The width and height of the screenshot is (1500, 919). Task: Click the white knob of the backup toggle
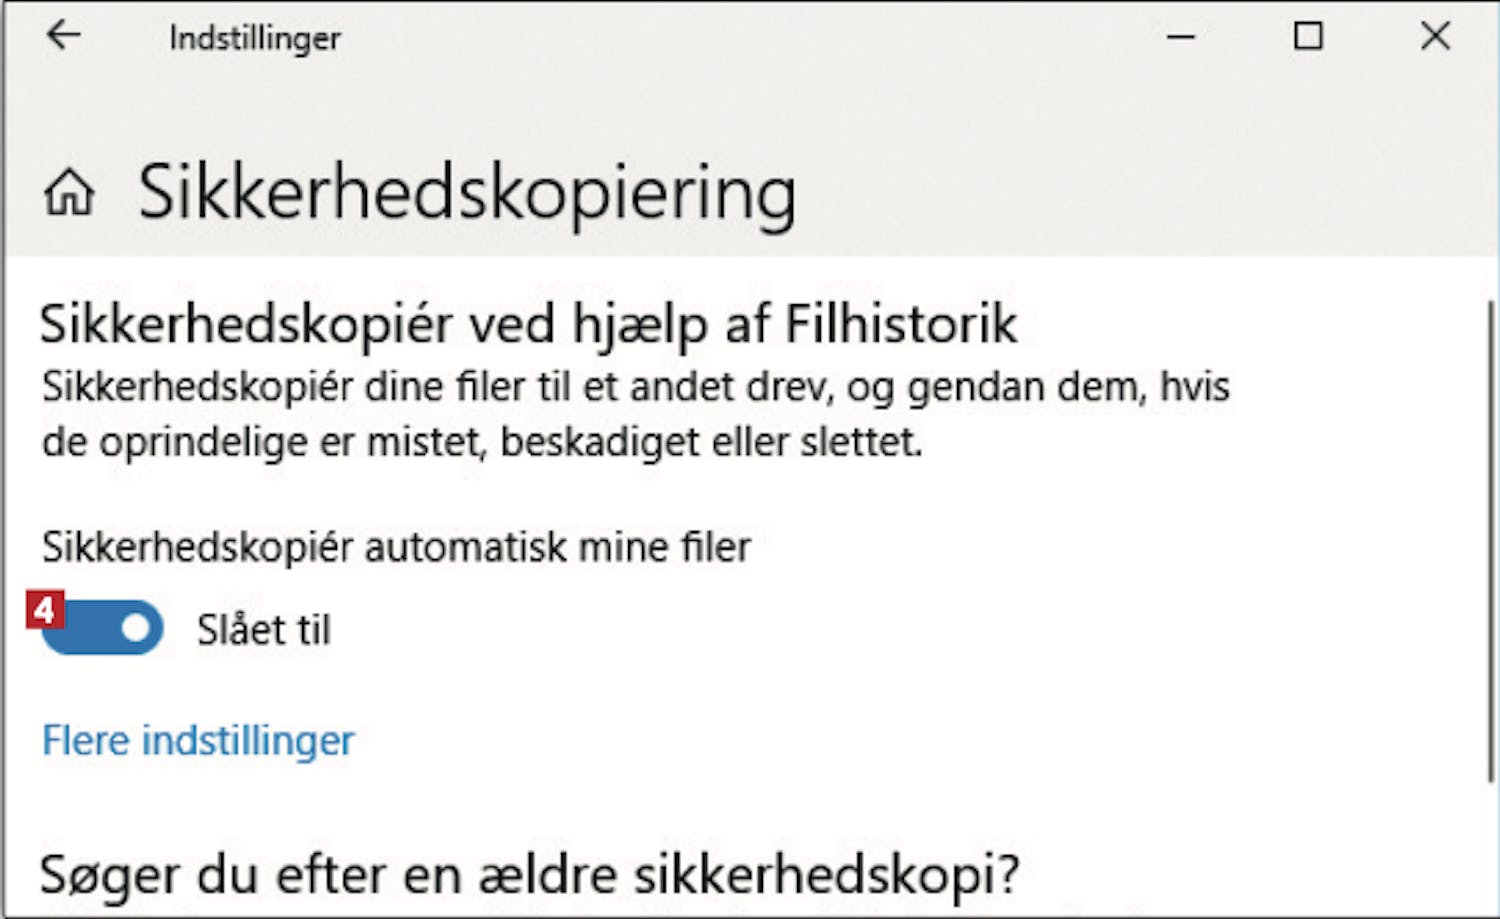(136, 628)
